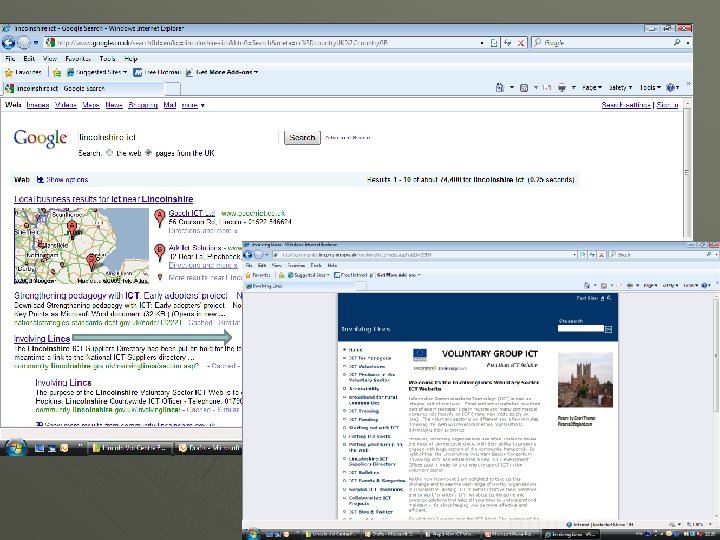
Task: Open Favorites menu in Google Search window
Action: pyautogui.click(x=78, y=58)
